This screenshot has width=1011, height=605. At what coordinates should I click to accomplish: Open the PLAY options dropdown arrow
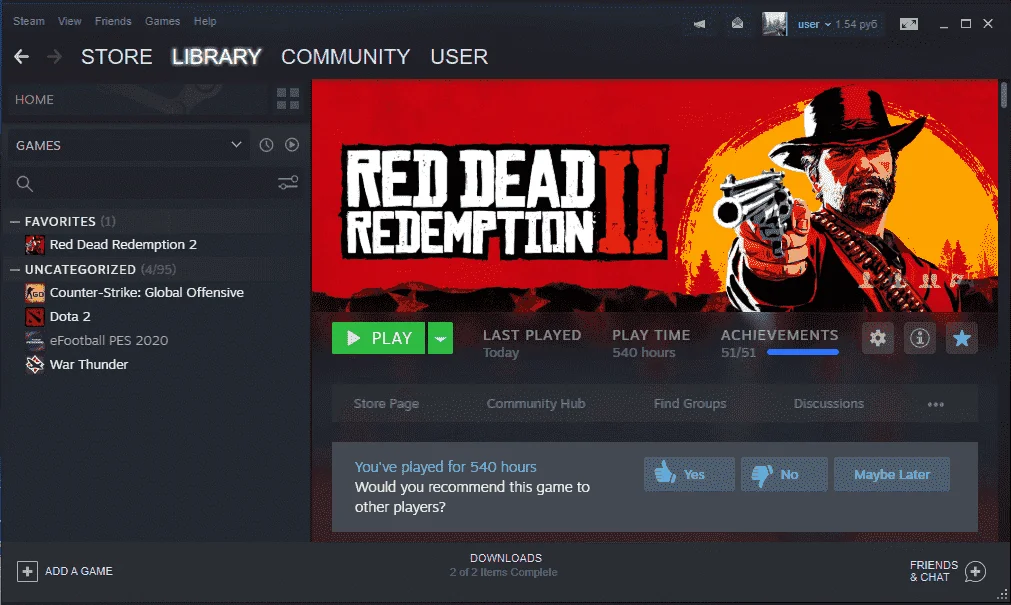point(440,338)
